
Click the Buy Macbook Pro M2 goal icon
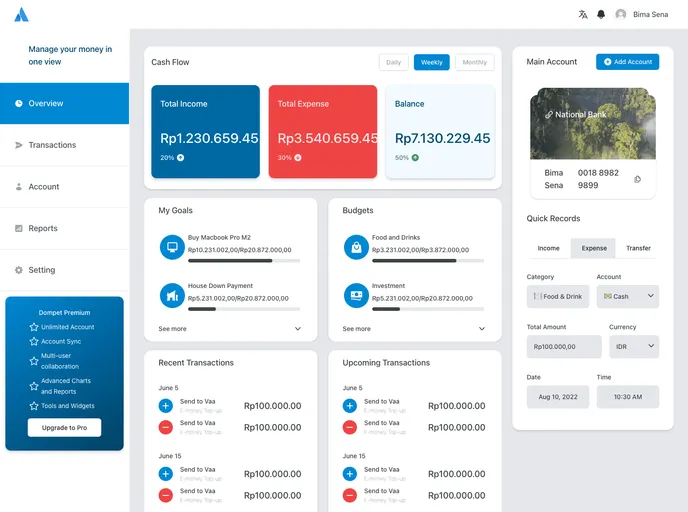(172, 245)
